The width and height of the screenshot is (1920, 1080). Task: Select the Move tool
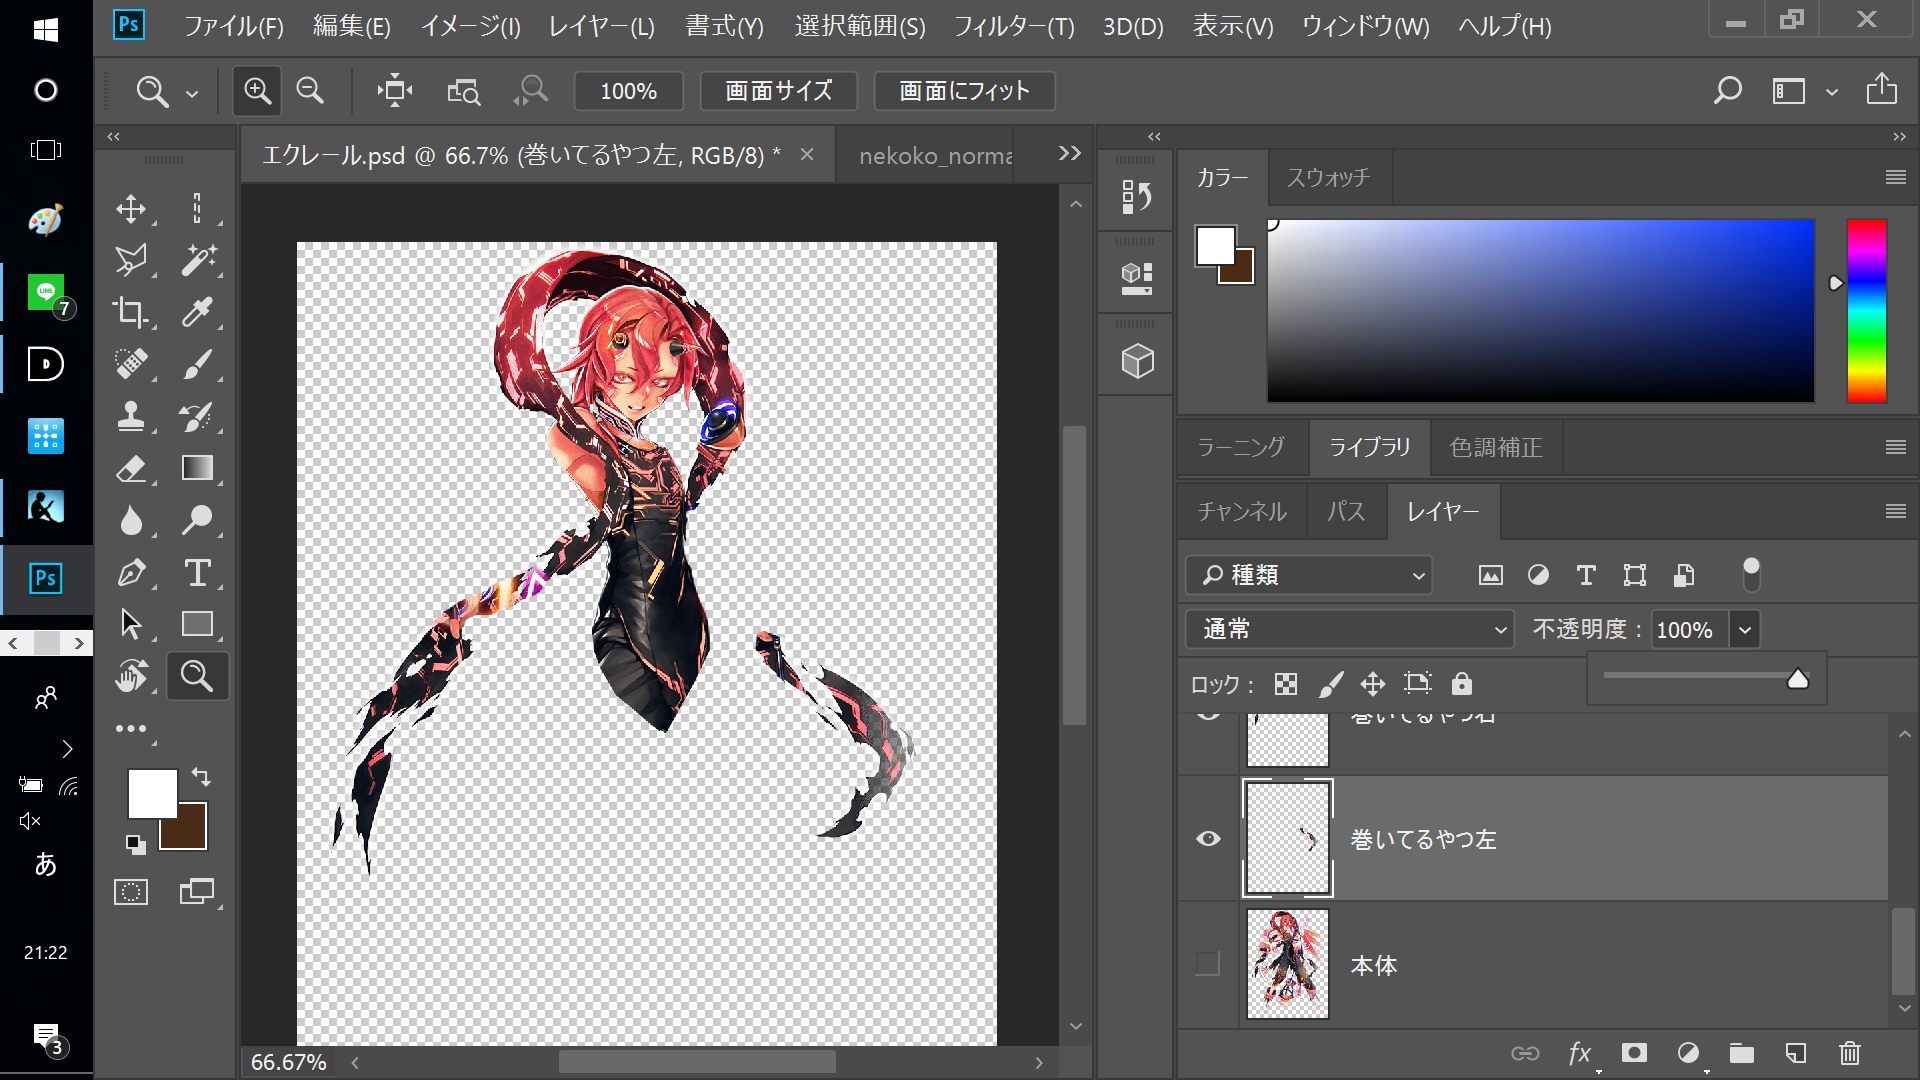[131, 209]
